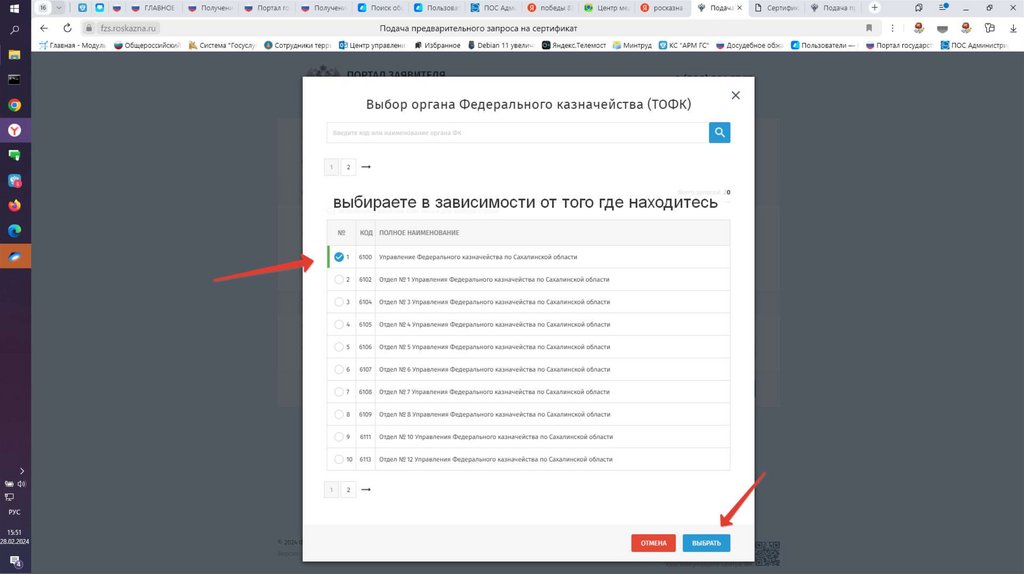The width and height of the screenshot is (1024, 574).
Task: Open Яндекс.Телемост bookmark
Action: click(x=573, y=45)
